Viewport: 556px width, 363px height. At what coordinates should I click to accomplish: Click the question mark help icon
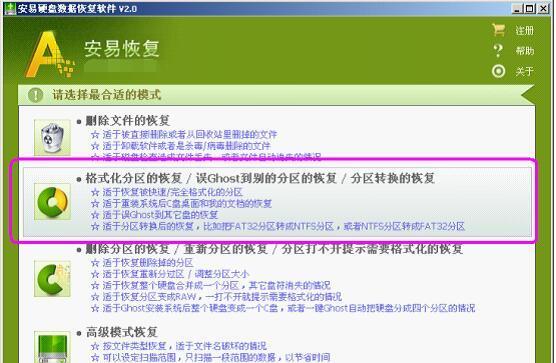(498, 51)
